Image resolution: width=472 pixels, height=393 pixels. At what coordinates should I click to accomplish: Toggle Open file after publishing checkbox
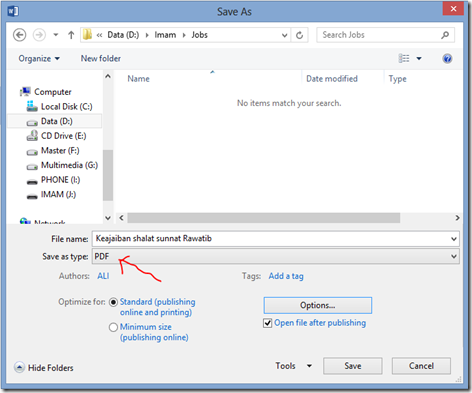267,323
